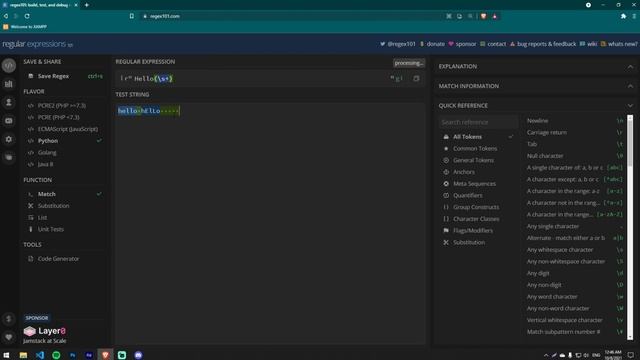Select Character Classes category
Image resolution: width=640 pixels, height=360 pixels.
click(476, 219)
